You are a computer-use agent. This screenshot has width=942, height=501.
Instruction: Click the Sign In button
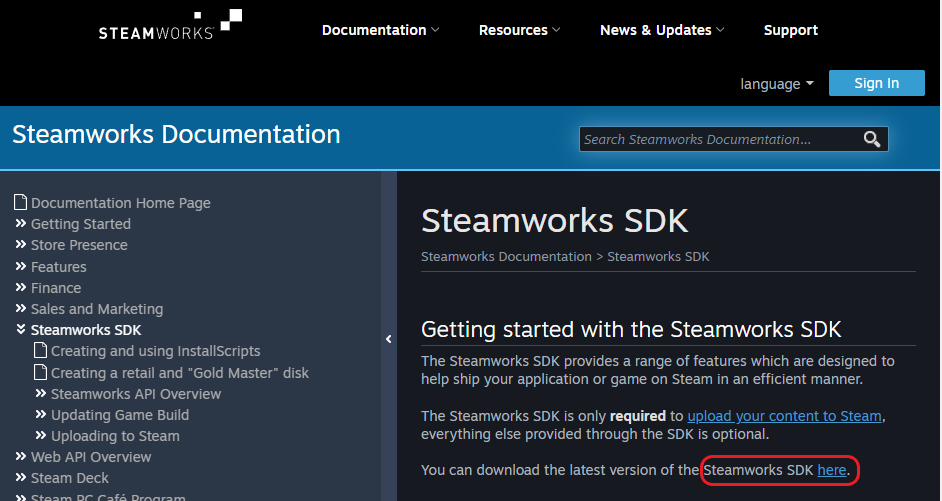click(877, 83)
